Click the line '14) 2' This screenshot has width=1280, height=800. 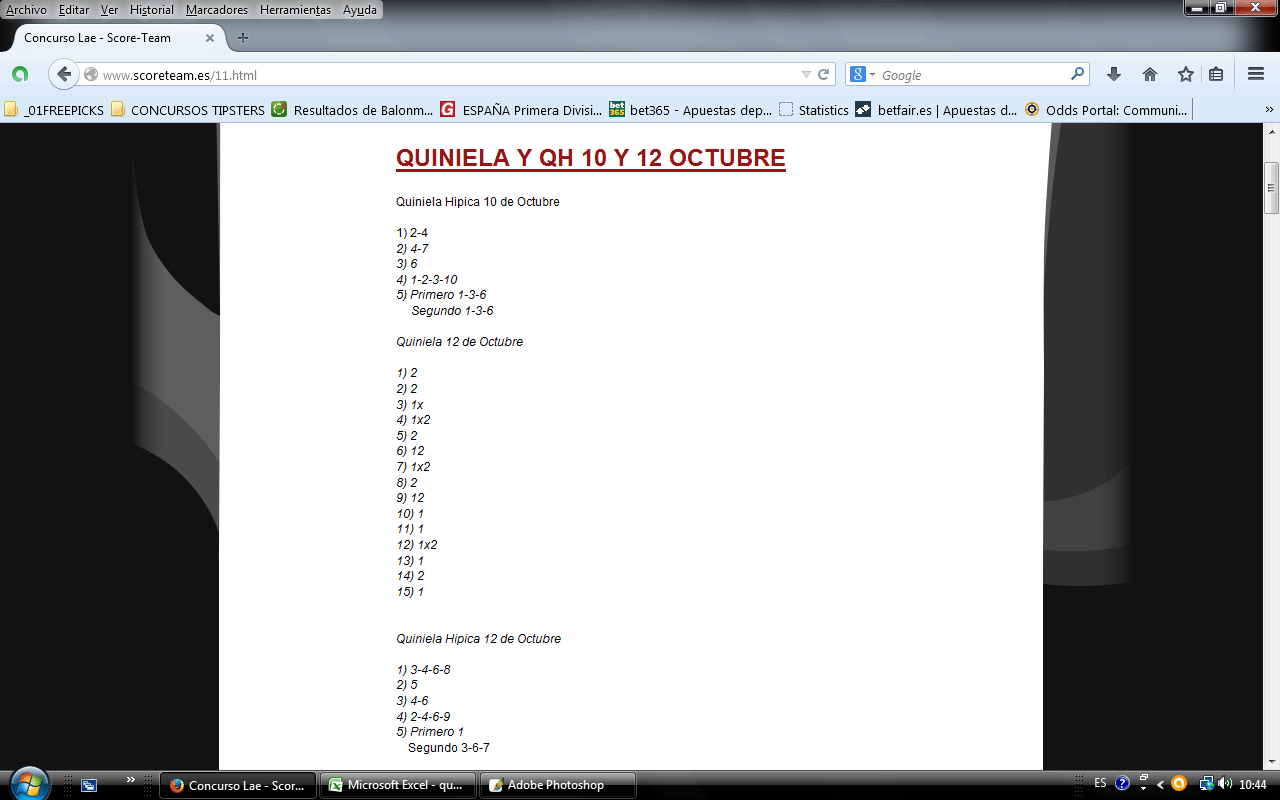point(410,576)
